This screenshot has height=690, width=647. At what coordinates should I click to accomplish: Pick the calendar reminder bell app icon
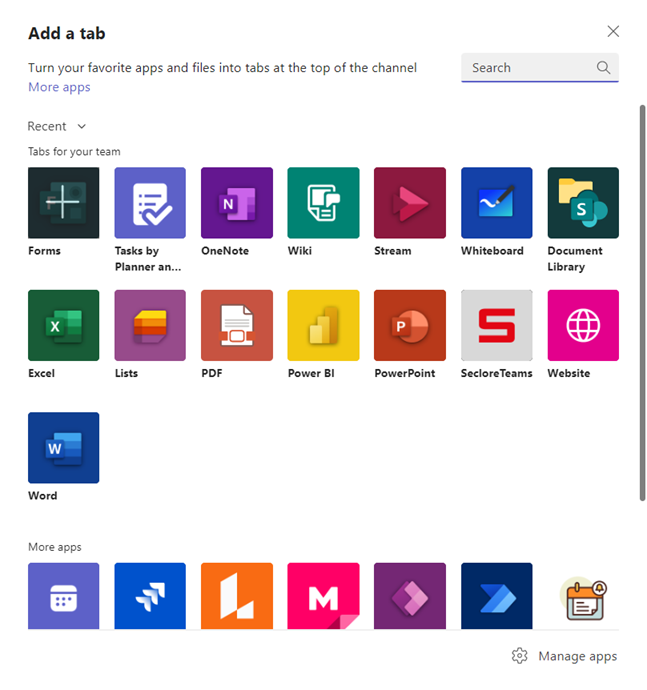pyautogui.click(x=583, y=596)
